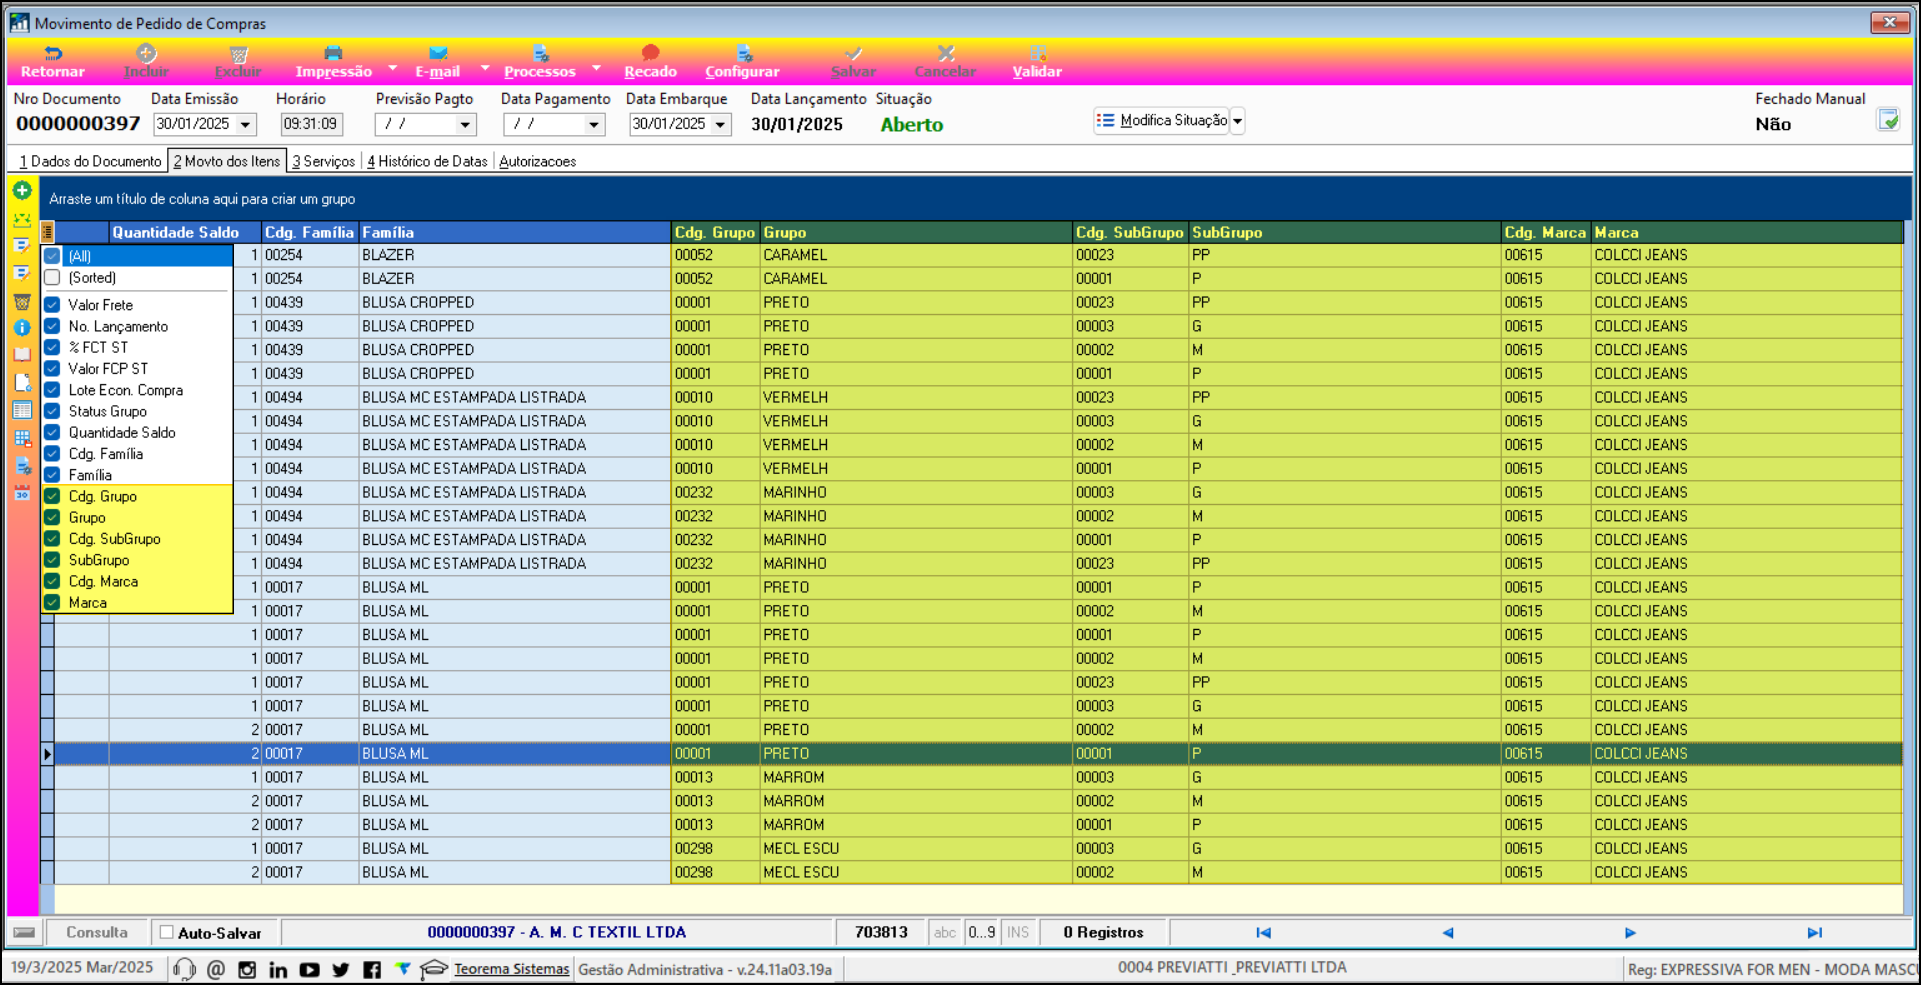1921x985 pixels.
Task: Click the Modifica Situação button
Action: [x=1161, y=121]
